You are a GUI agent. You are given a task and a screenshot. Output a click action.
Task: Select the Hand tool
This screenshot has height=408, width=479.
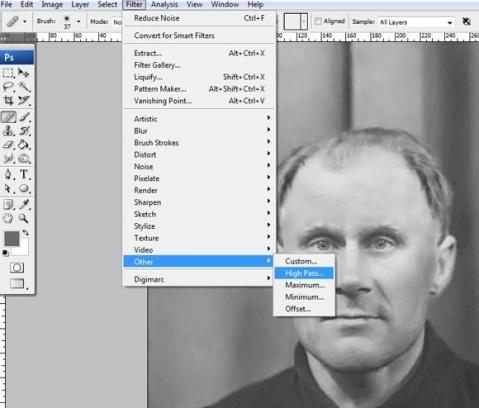(x=8, y=218)
